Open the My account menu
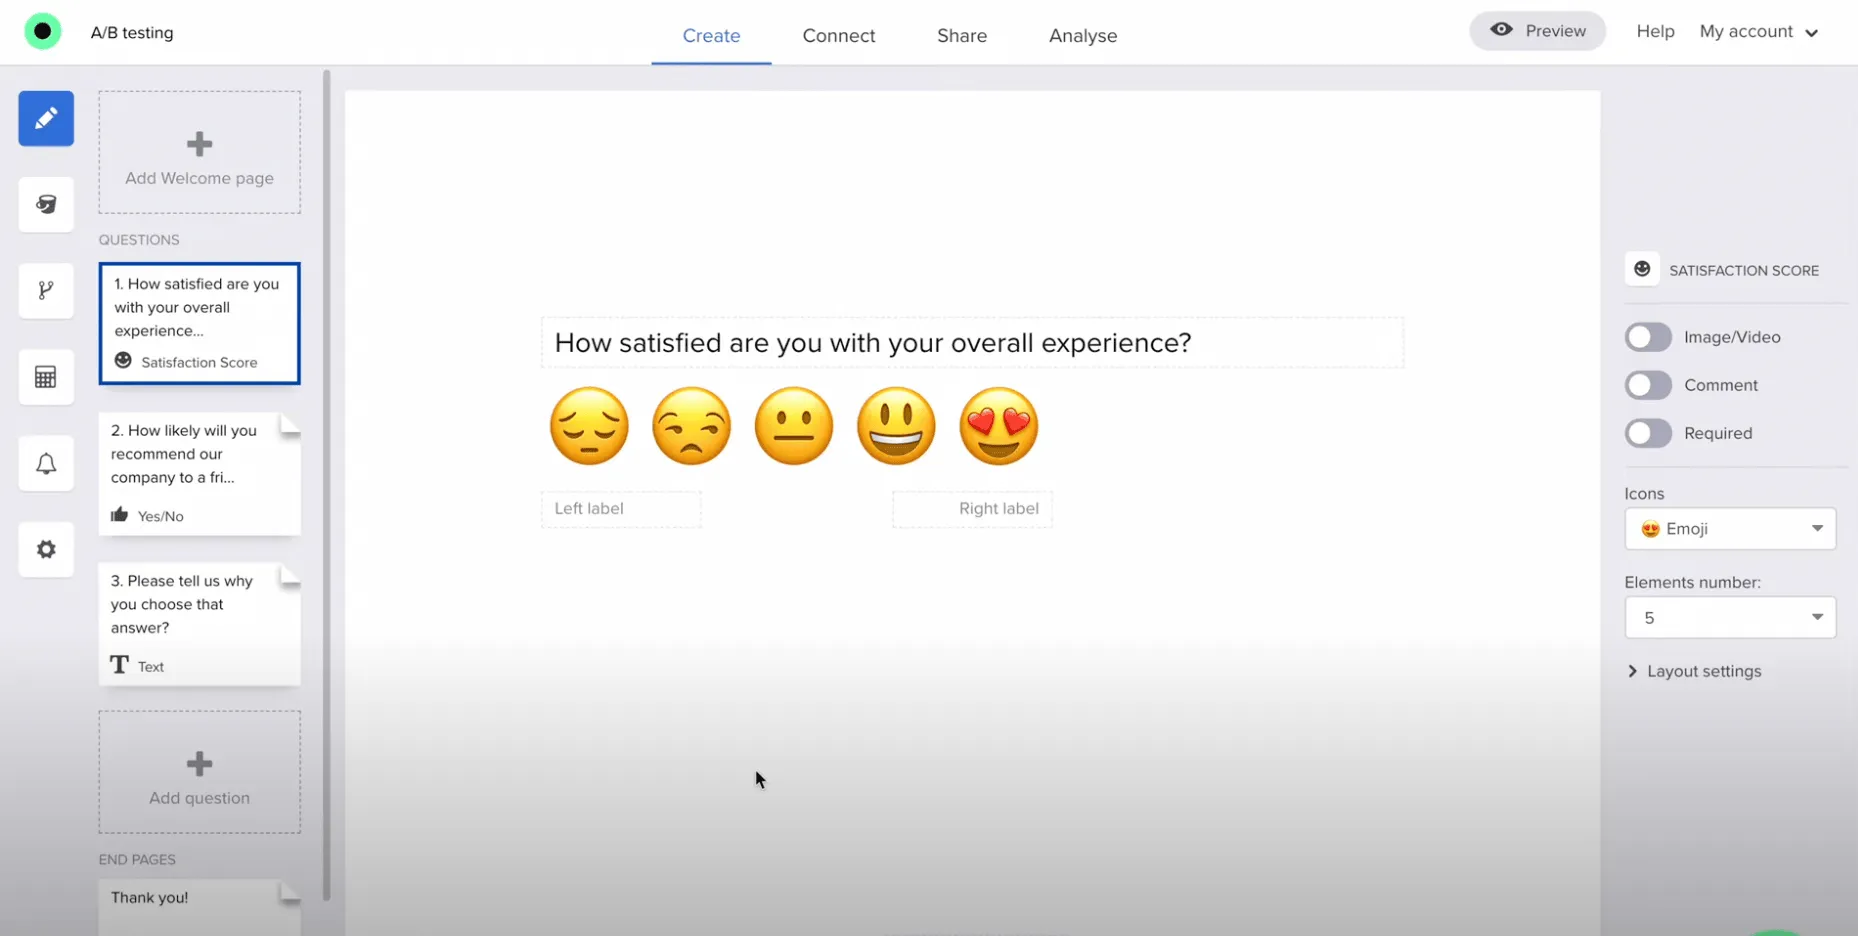Viewport: 1858px width, 936px height. (1759, 31)
